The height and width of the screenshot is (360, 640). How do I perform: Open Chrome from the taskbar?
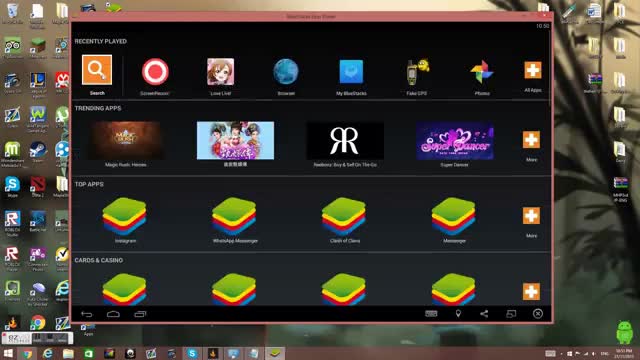pos(28,353)
